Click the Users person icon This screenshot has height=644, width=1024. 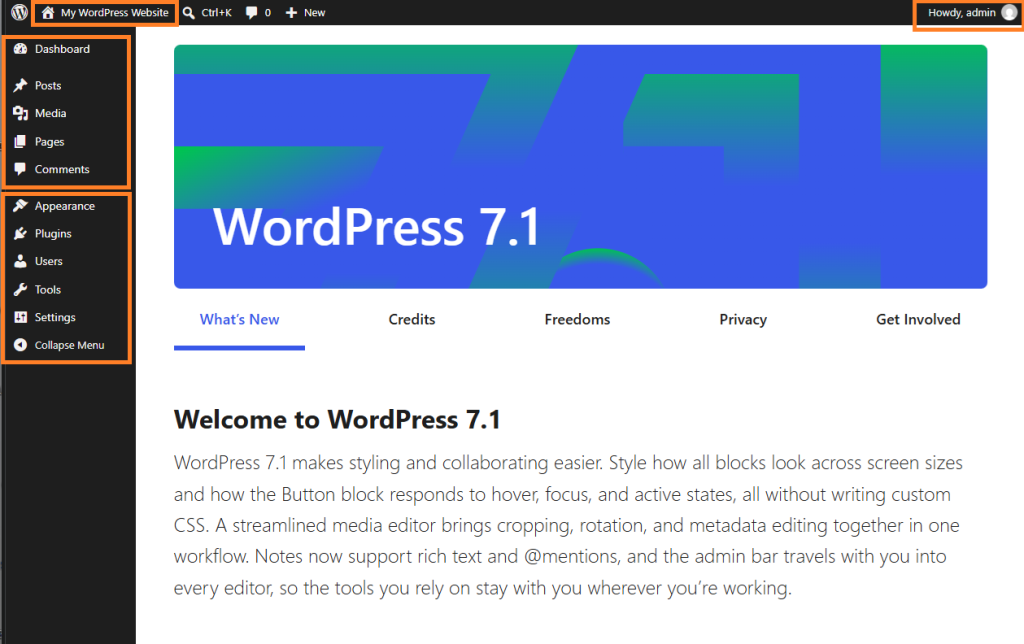[x=20, y=261]
